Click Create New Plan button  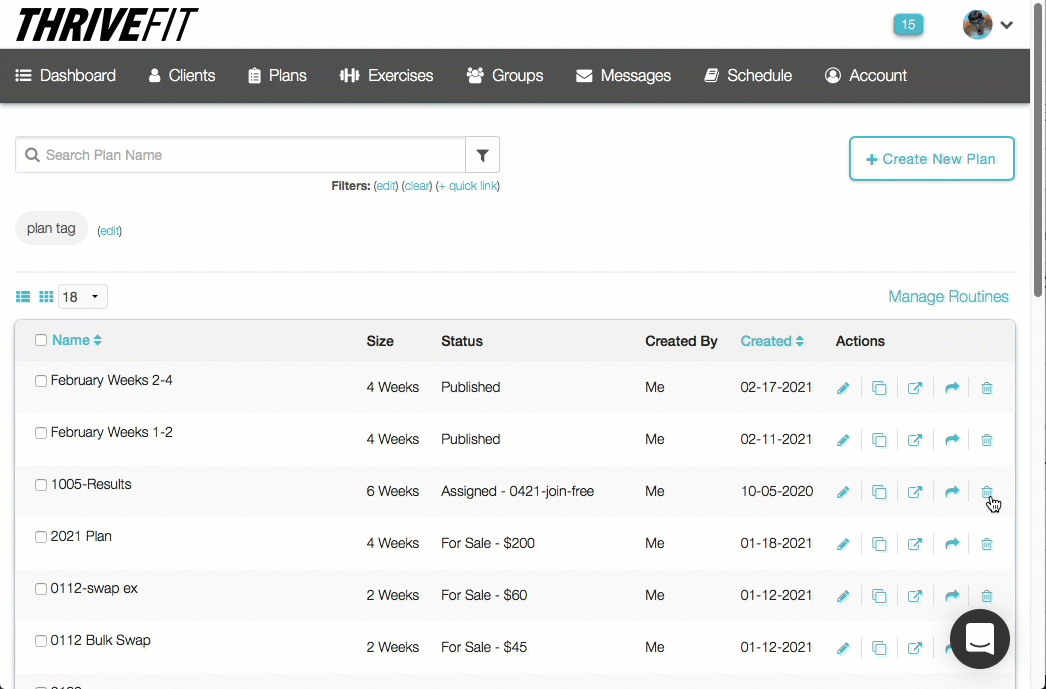931,159
